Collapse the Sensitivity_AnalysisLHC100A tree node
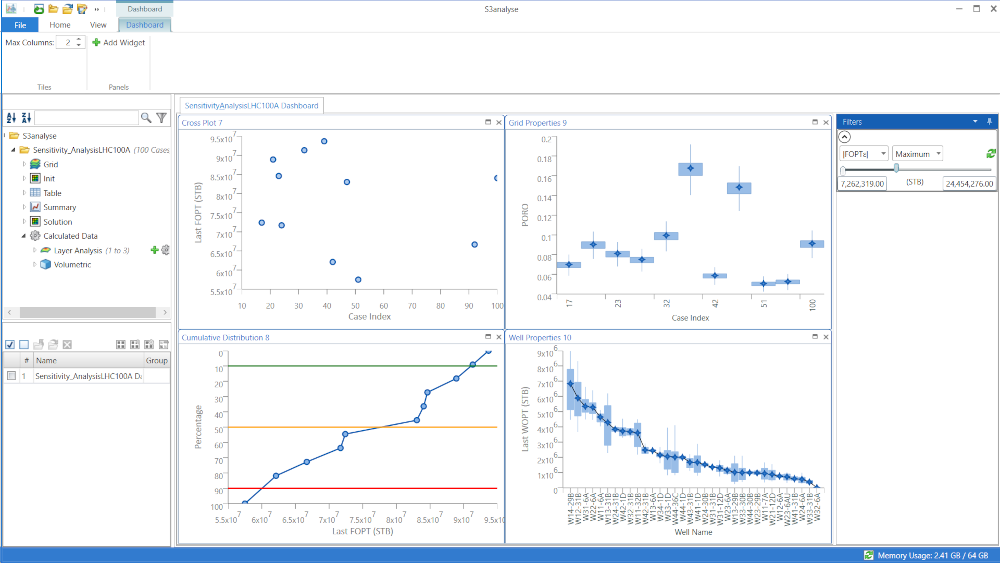The width and height of the screenshot is (1000, 563). pyautogui.click(x=13, y=150)
